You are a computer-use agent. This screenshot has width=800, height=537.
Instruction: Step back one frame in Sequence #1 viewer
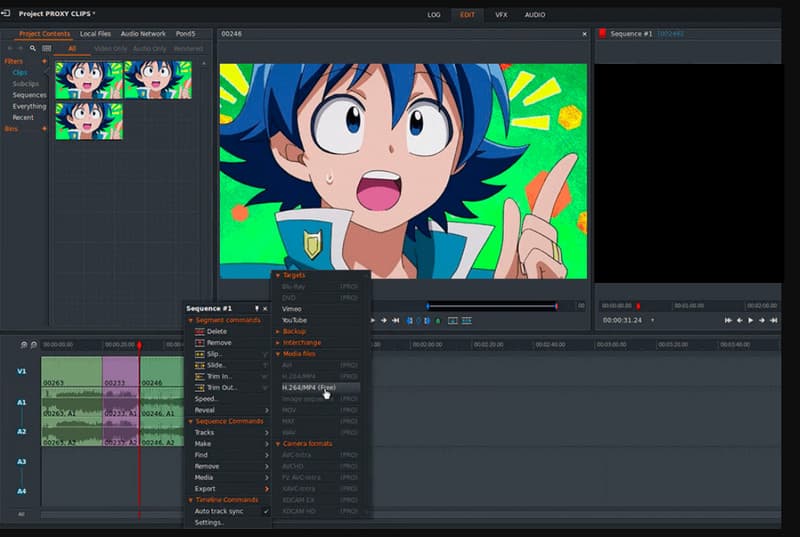tap(739, 320)
